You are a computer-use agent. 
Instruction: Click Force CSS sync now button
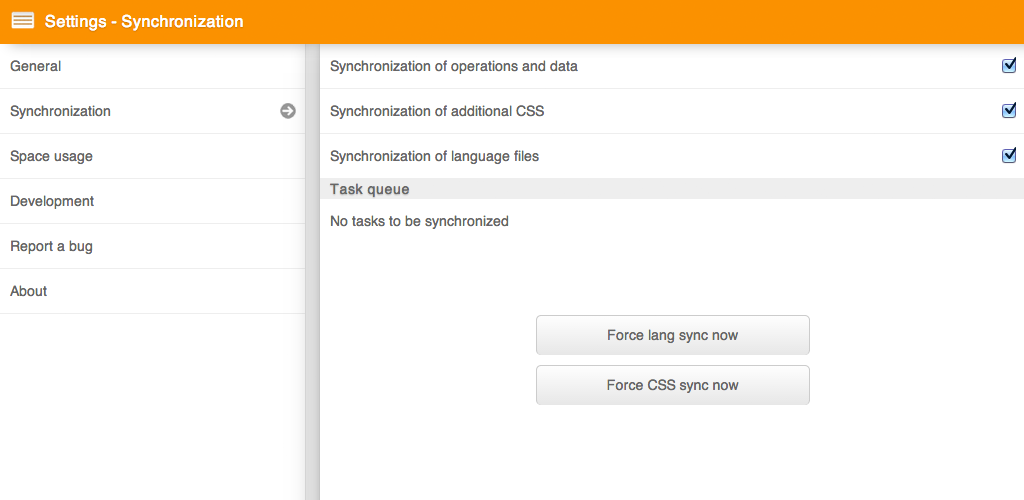click(673, 384)
